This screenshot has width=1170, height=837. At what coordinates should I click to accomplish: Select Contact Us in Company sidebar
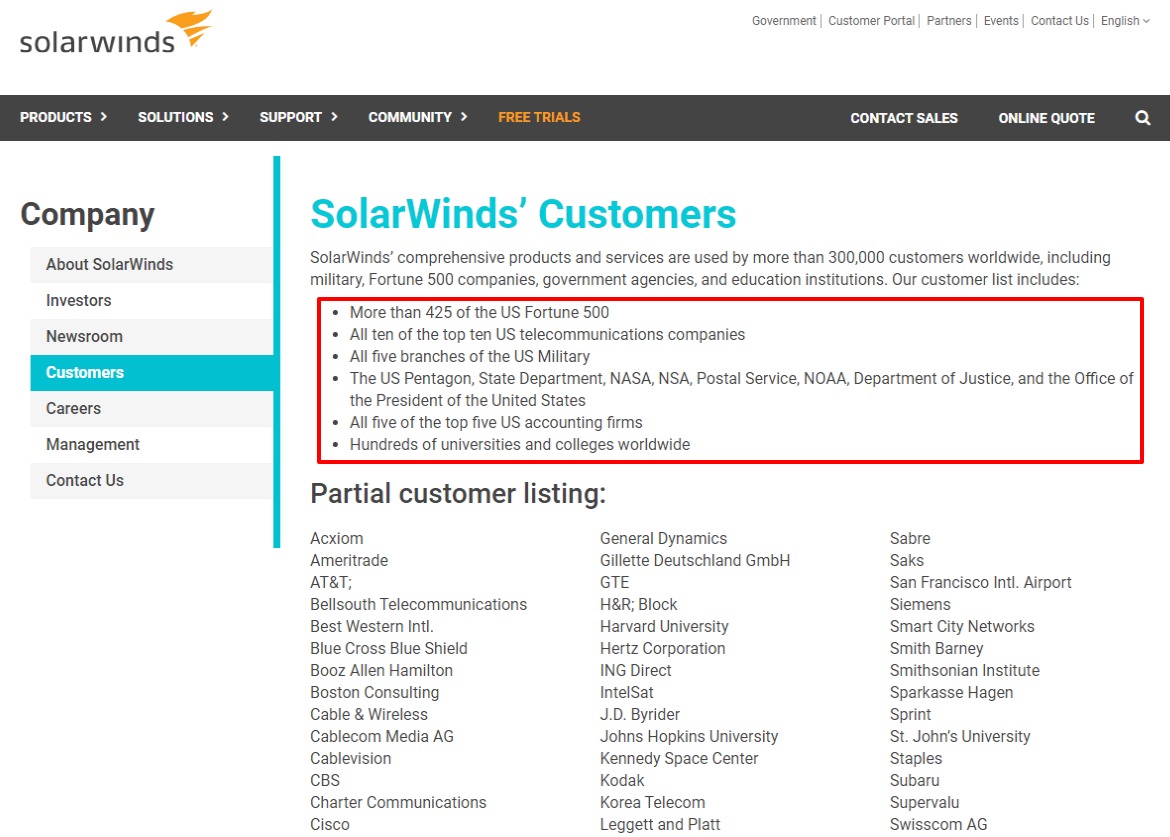pyautogui.click(x=151, y=480)
